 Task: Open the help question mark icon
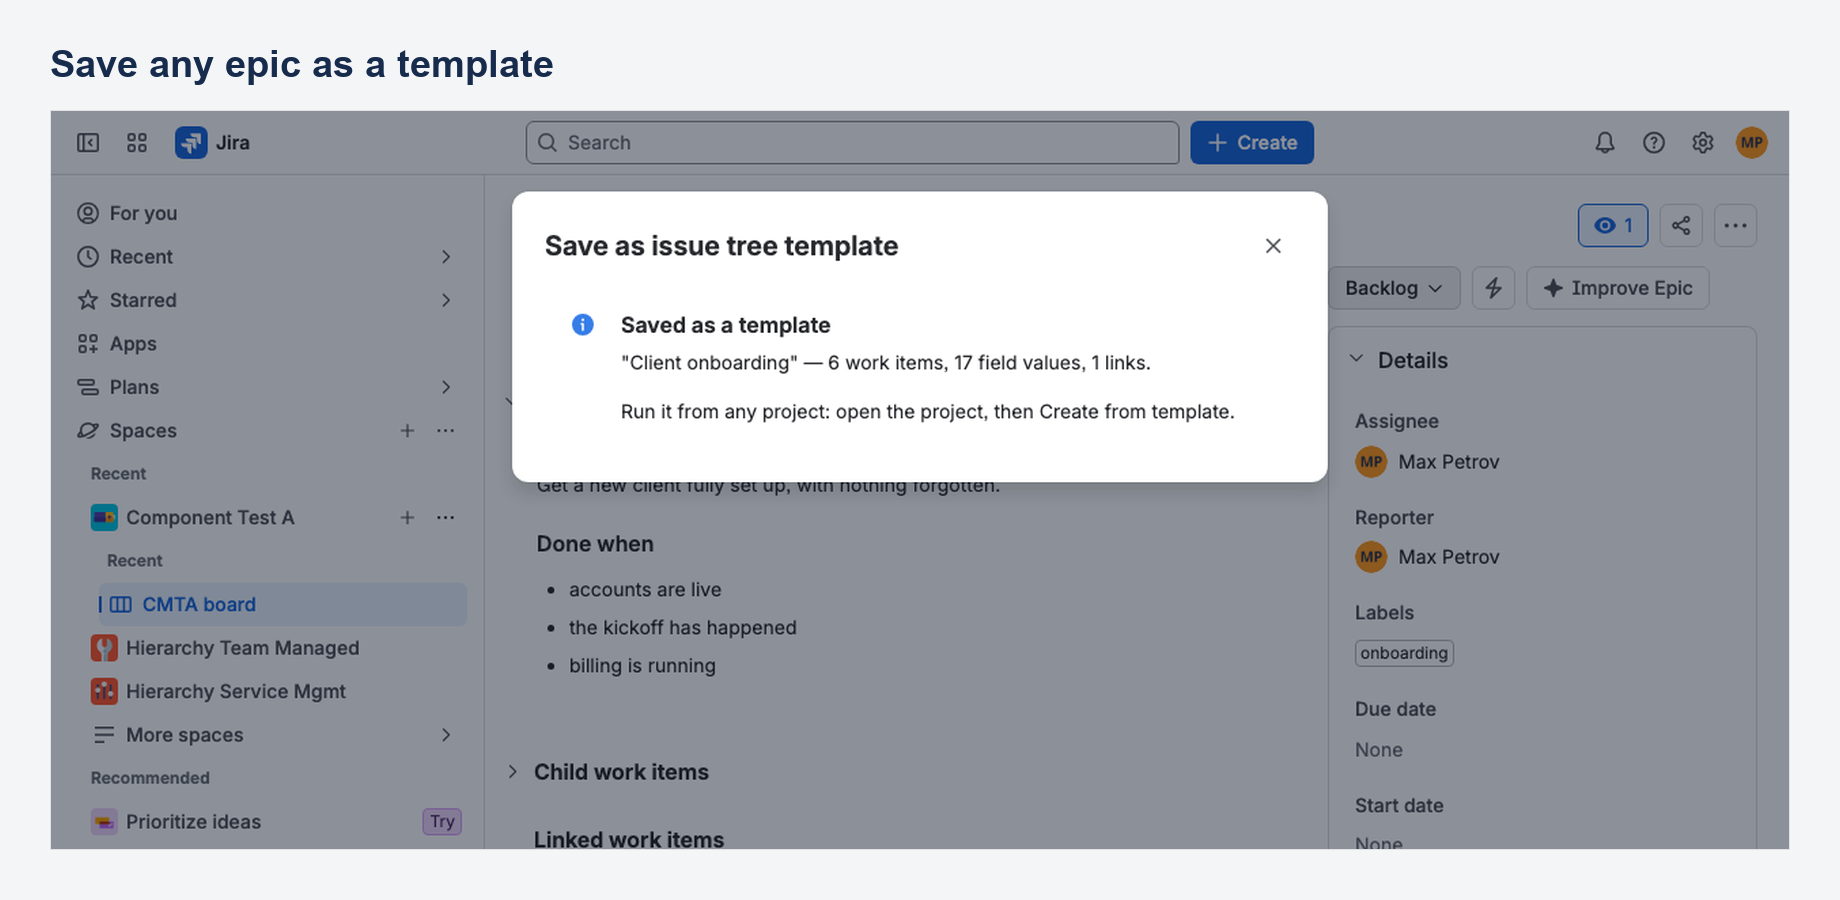click(x=1654, y=143)
